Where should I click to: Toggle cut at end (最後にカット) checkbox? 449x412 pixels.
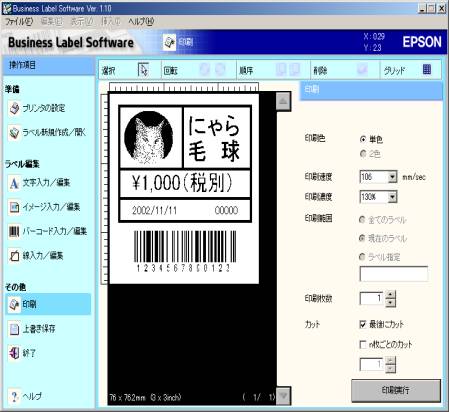pyautogui.click(x=363, y=324)
